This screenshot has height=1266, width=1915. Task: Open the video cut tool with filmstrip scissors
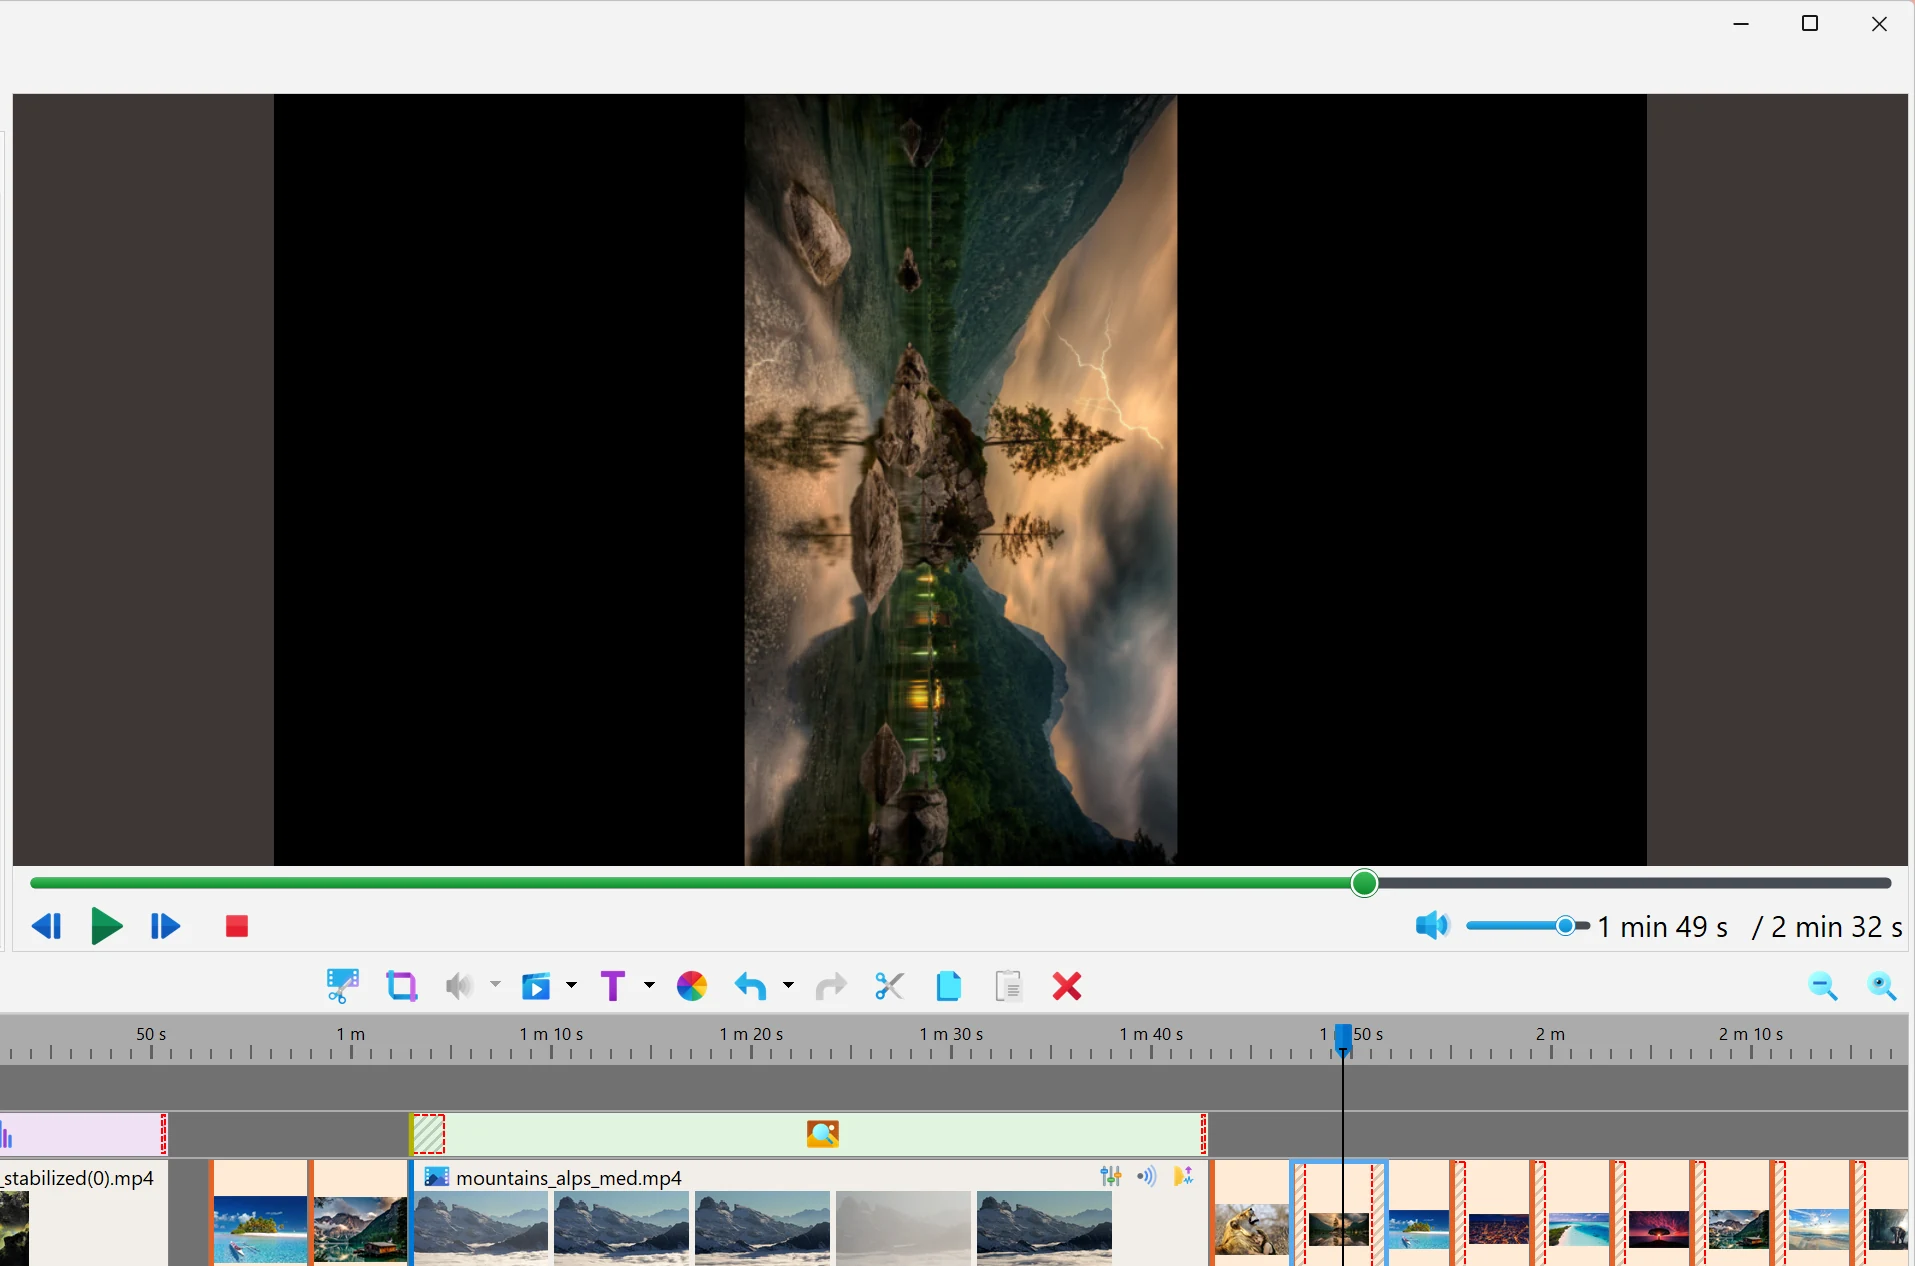click(342, 986)
